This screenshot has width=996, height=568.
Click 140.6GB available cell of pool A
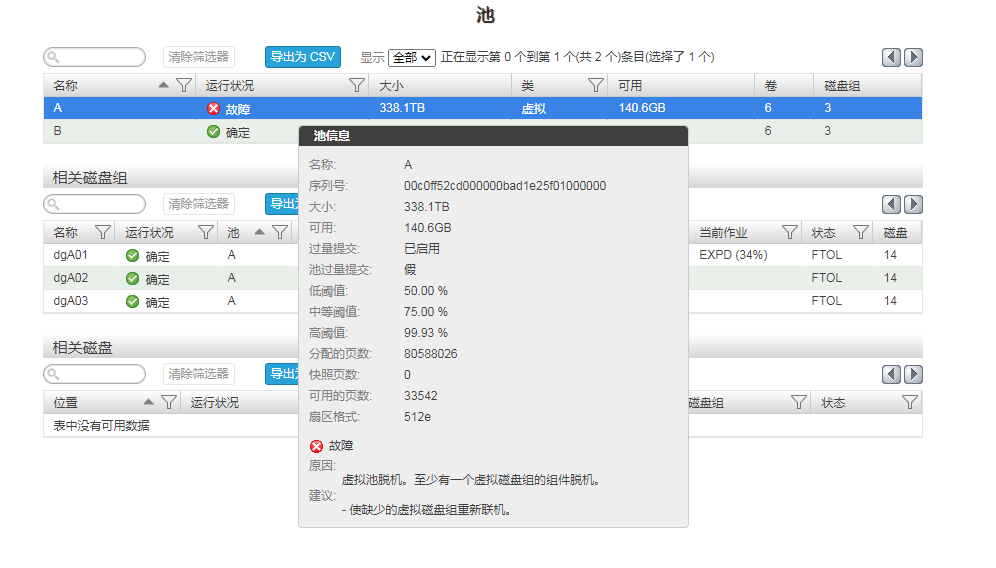642,108
